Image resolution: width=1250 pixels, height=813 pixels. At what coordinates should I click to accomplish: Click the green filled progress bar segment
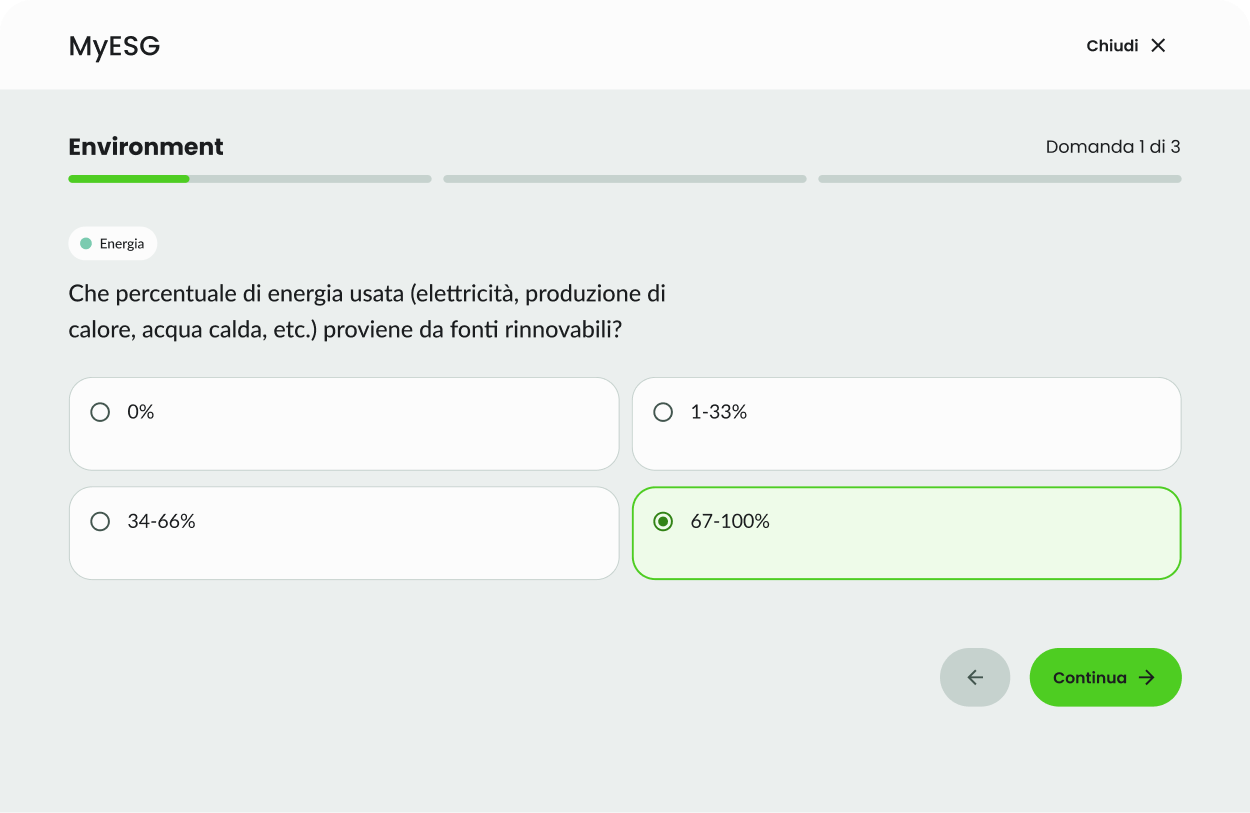click(128, 178)
